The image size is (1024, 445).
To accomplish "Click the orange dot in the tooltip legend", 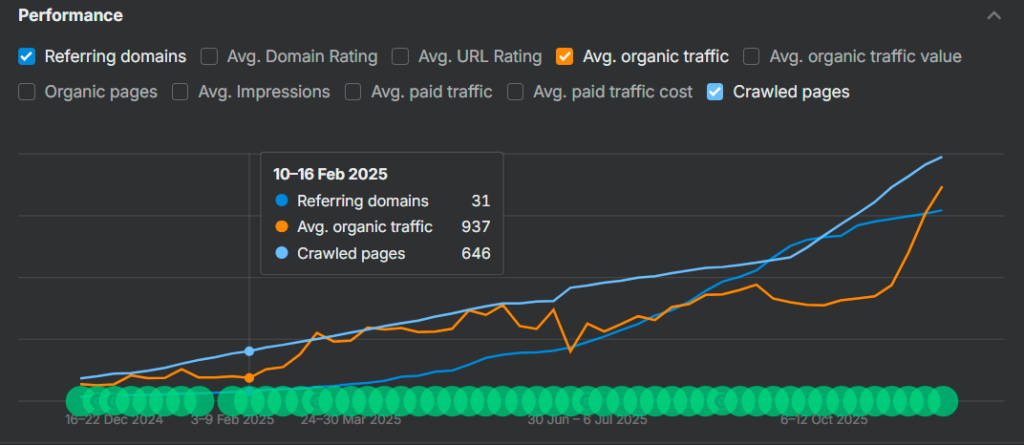I will coord(281,227).
